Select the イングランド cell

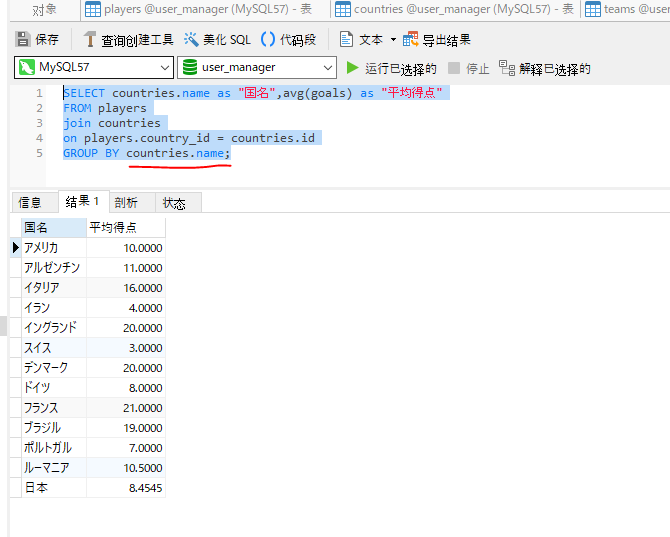(x=54, y=328)
